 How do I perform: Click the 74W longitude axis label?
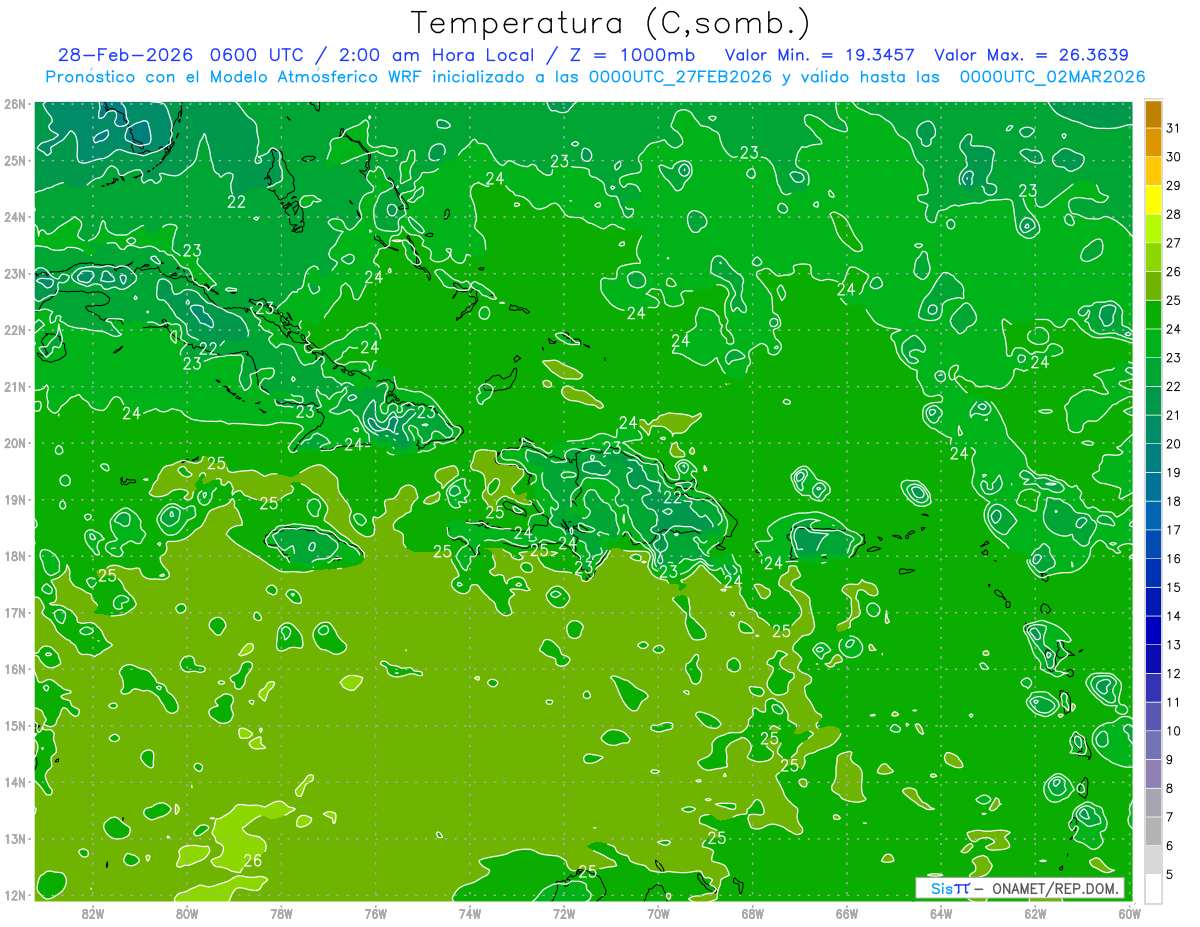[x=469, y=913]
